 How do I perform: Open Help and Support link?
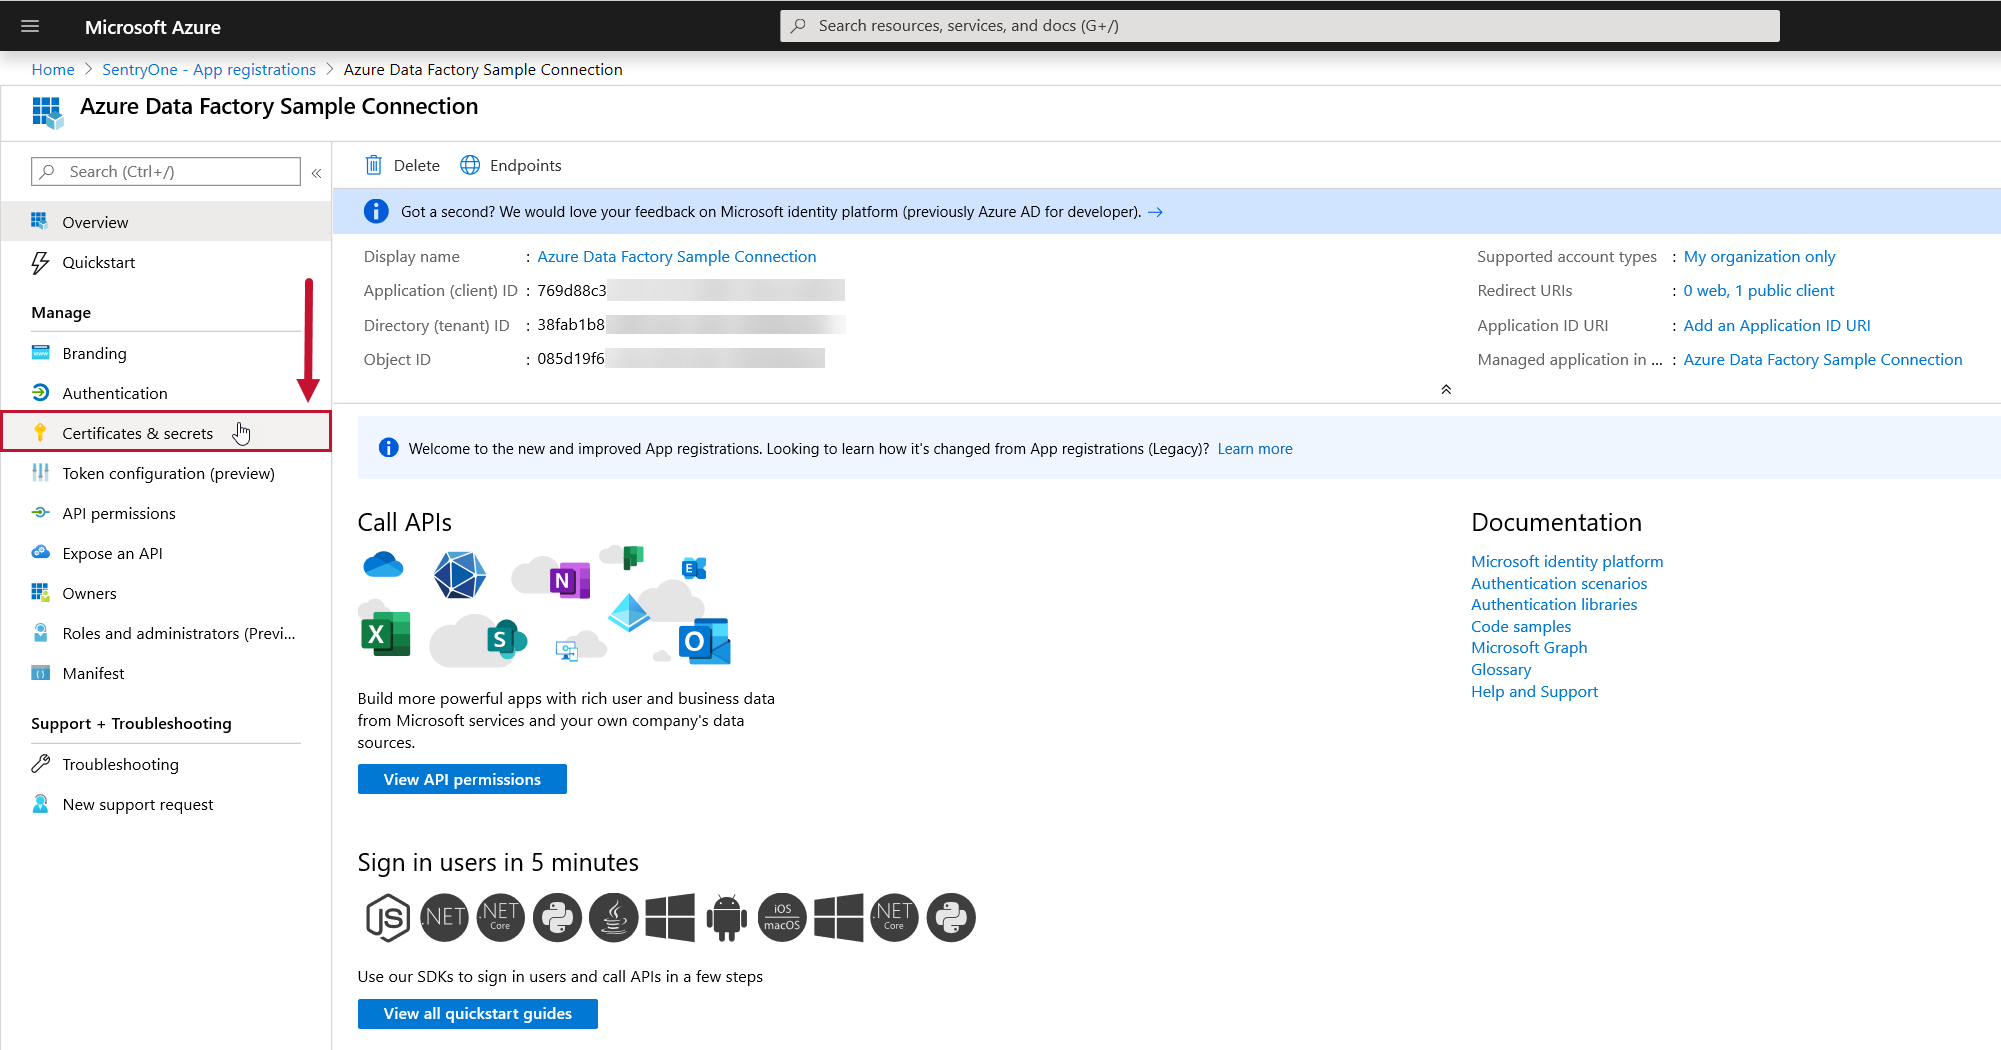(x=1534, y=691)
